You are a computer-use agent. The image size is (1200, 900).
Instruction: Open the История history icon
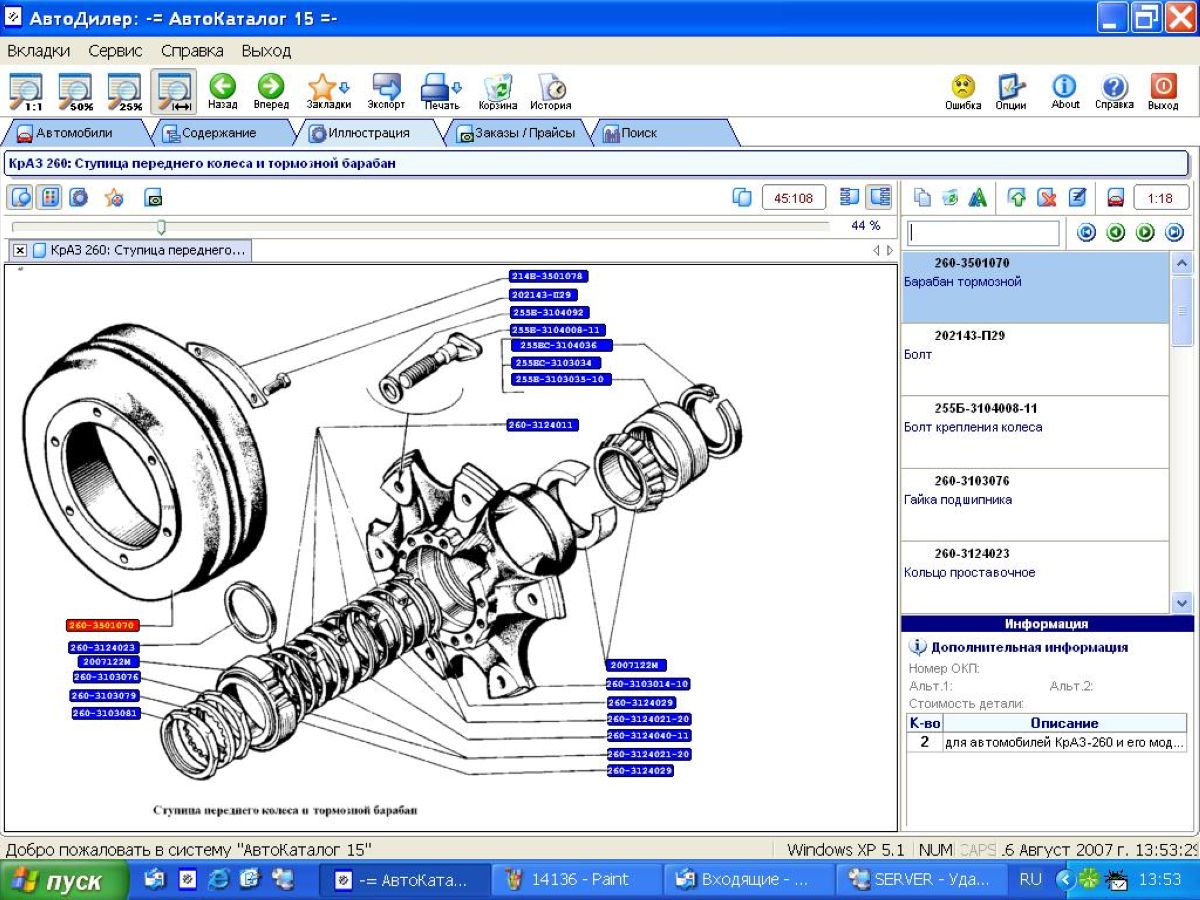[x=550, y=90]
